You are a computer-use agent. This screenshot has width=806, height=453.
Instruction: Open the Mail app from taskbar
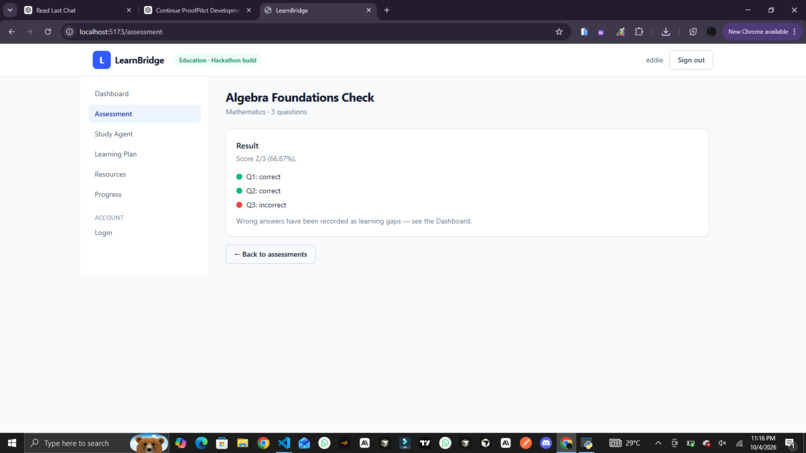[x=304, y=443]
